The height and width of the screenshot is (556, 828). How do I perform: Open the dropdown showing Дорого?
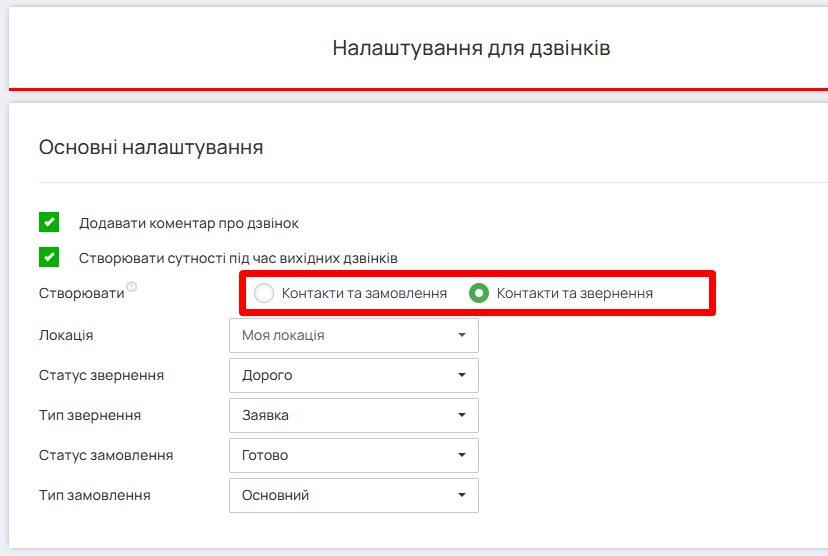(353, 376)
